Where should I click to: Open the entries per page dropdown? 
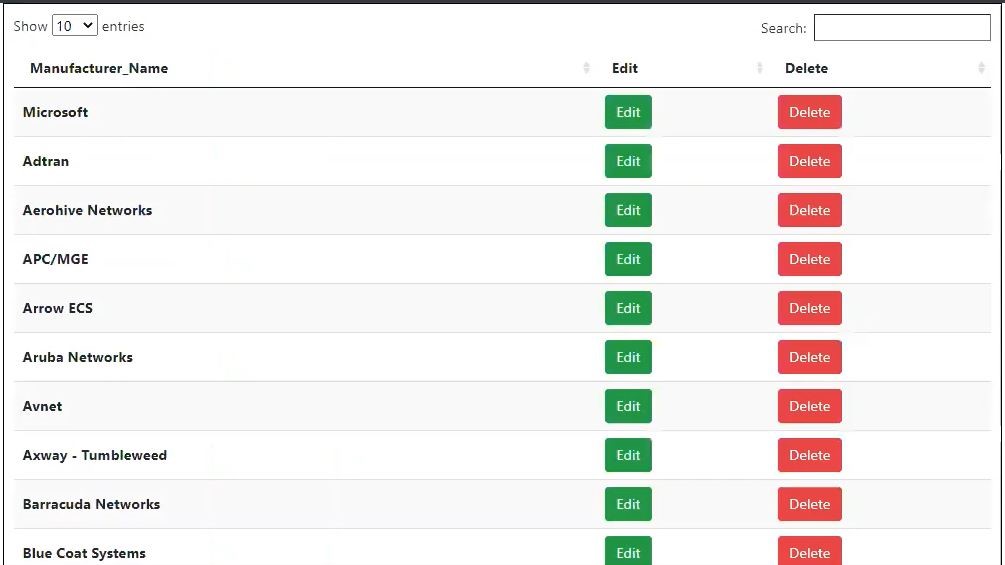click(75, 26)
